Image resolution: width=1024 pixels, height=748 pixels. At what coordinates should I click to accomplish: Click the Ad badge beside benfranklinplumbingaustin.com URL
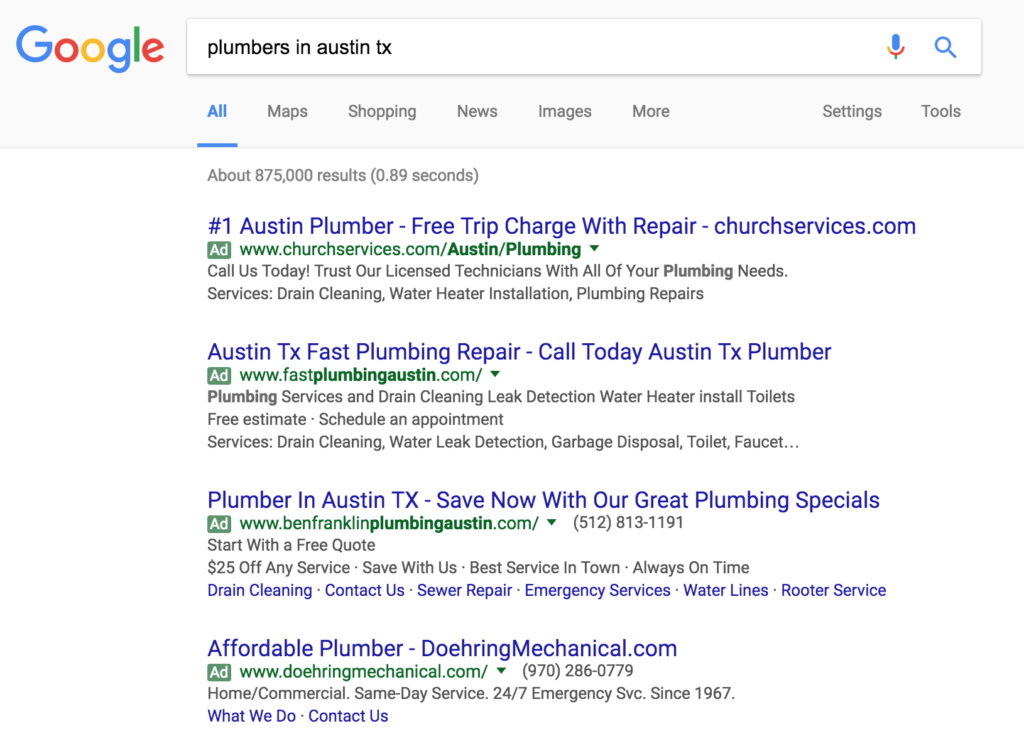[x=219, y=524]
